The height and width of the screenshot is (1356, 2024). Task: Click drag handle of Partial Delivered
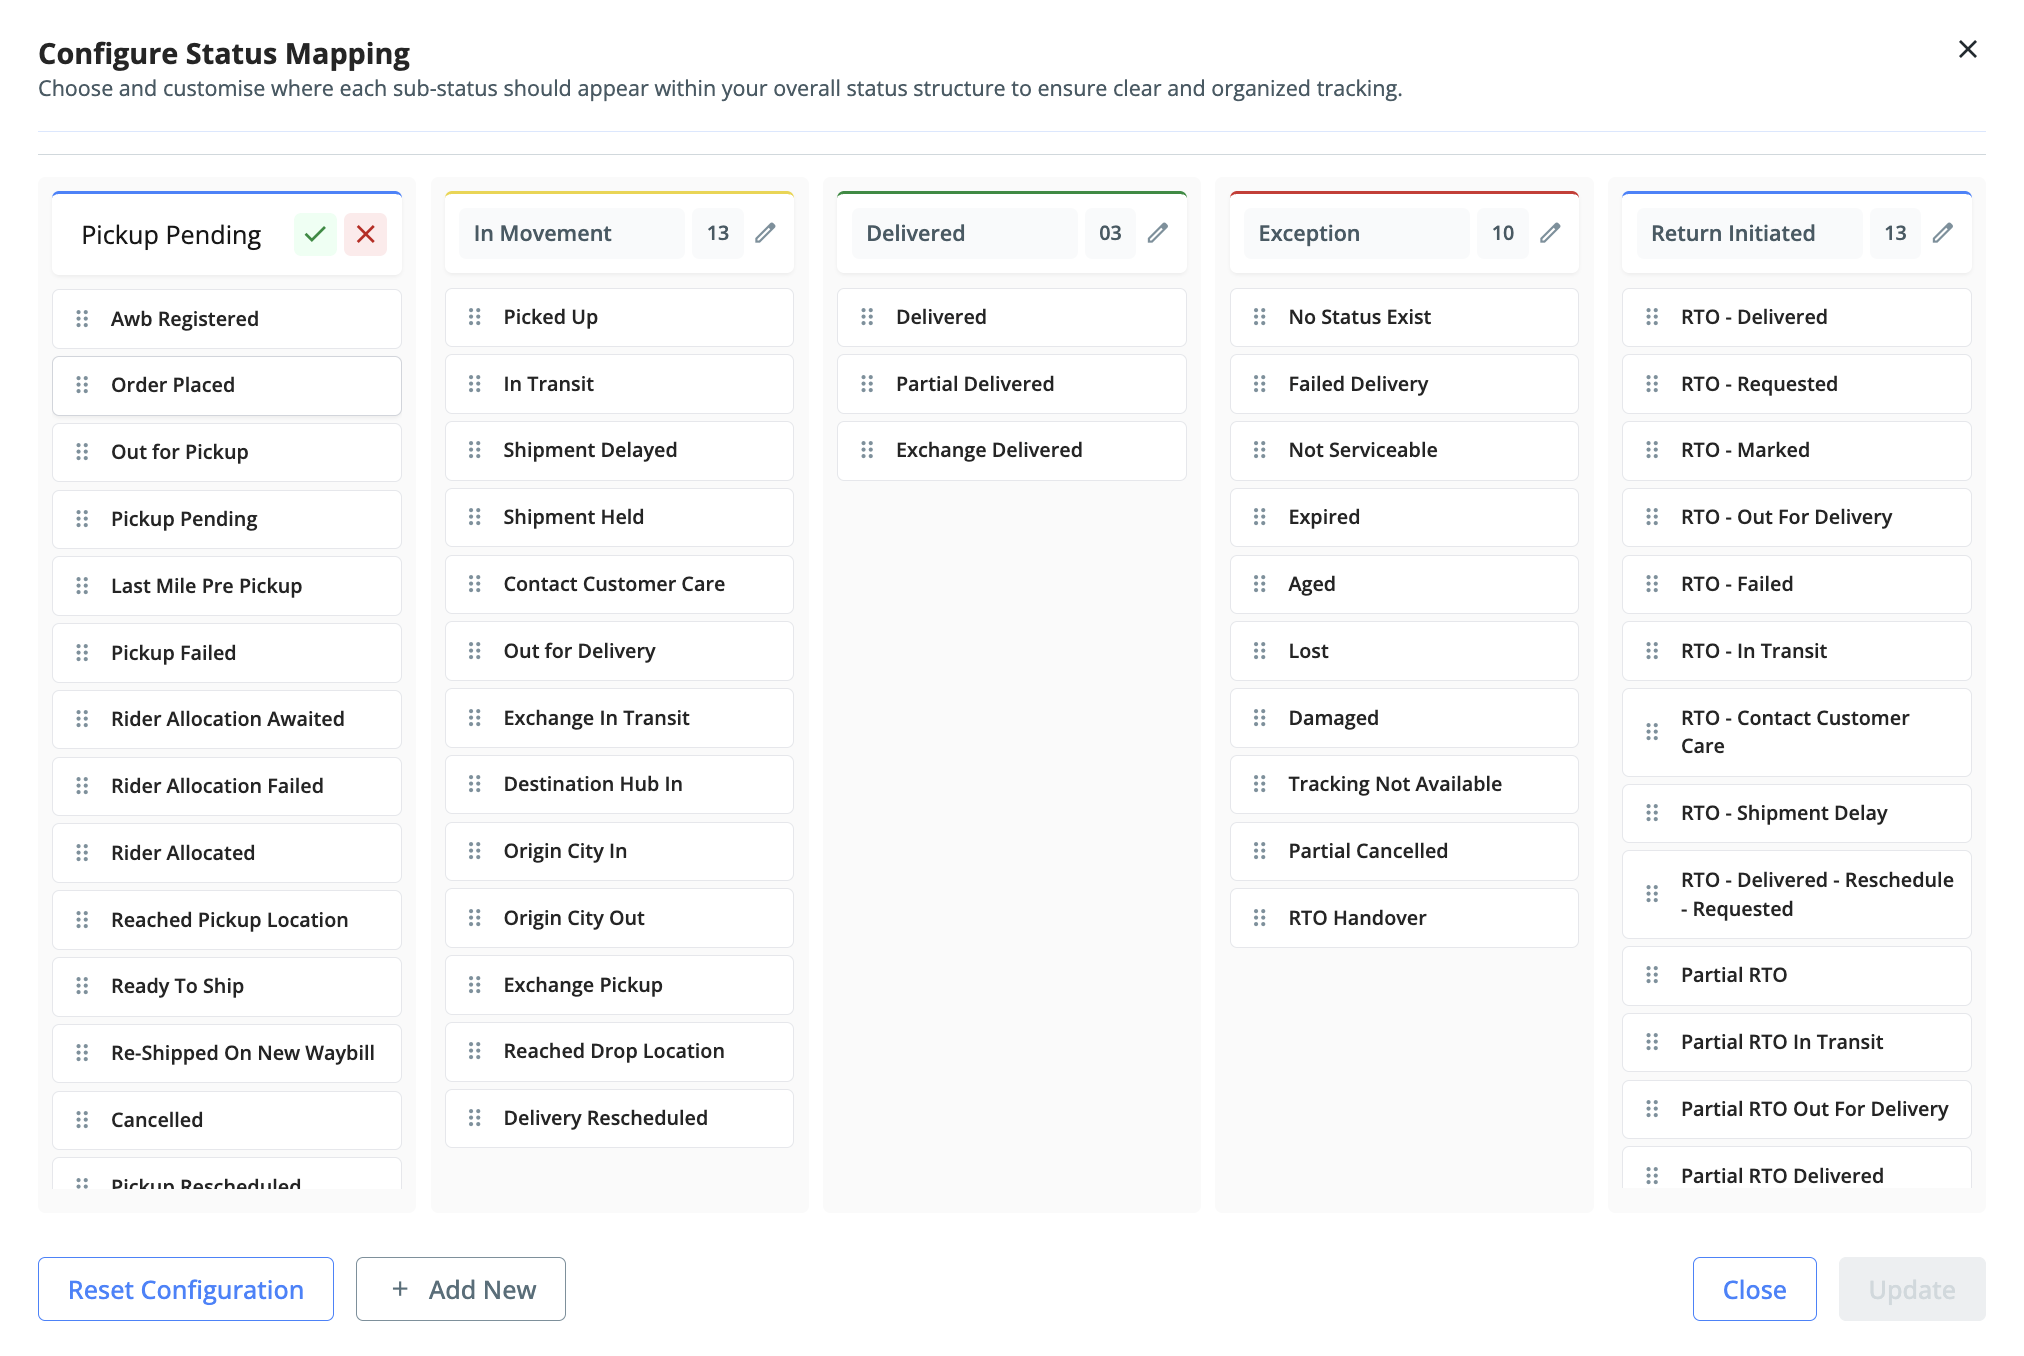(x=867, y=384)
